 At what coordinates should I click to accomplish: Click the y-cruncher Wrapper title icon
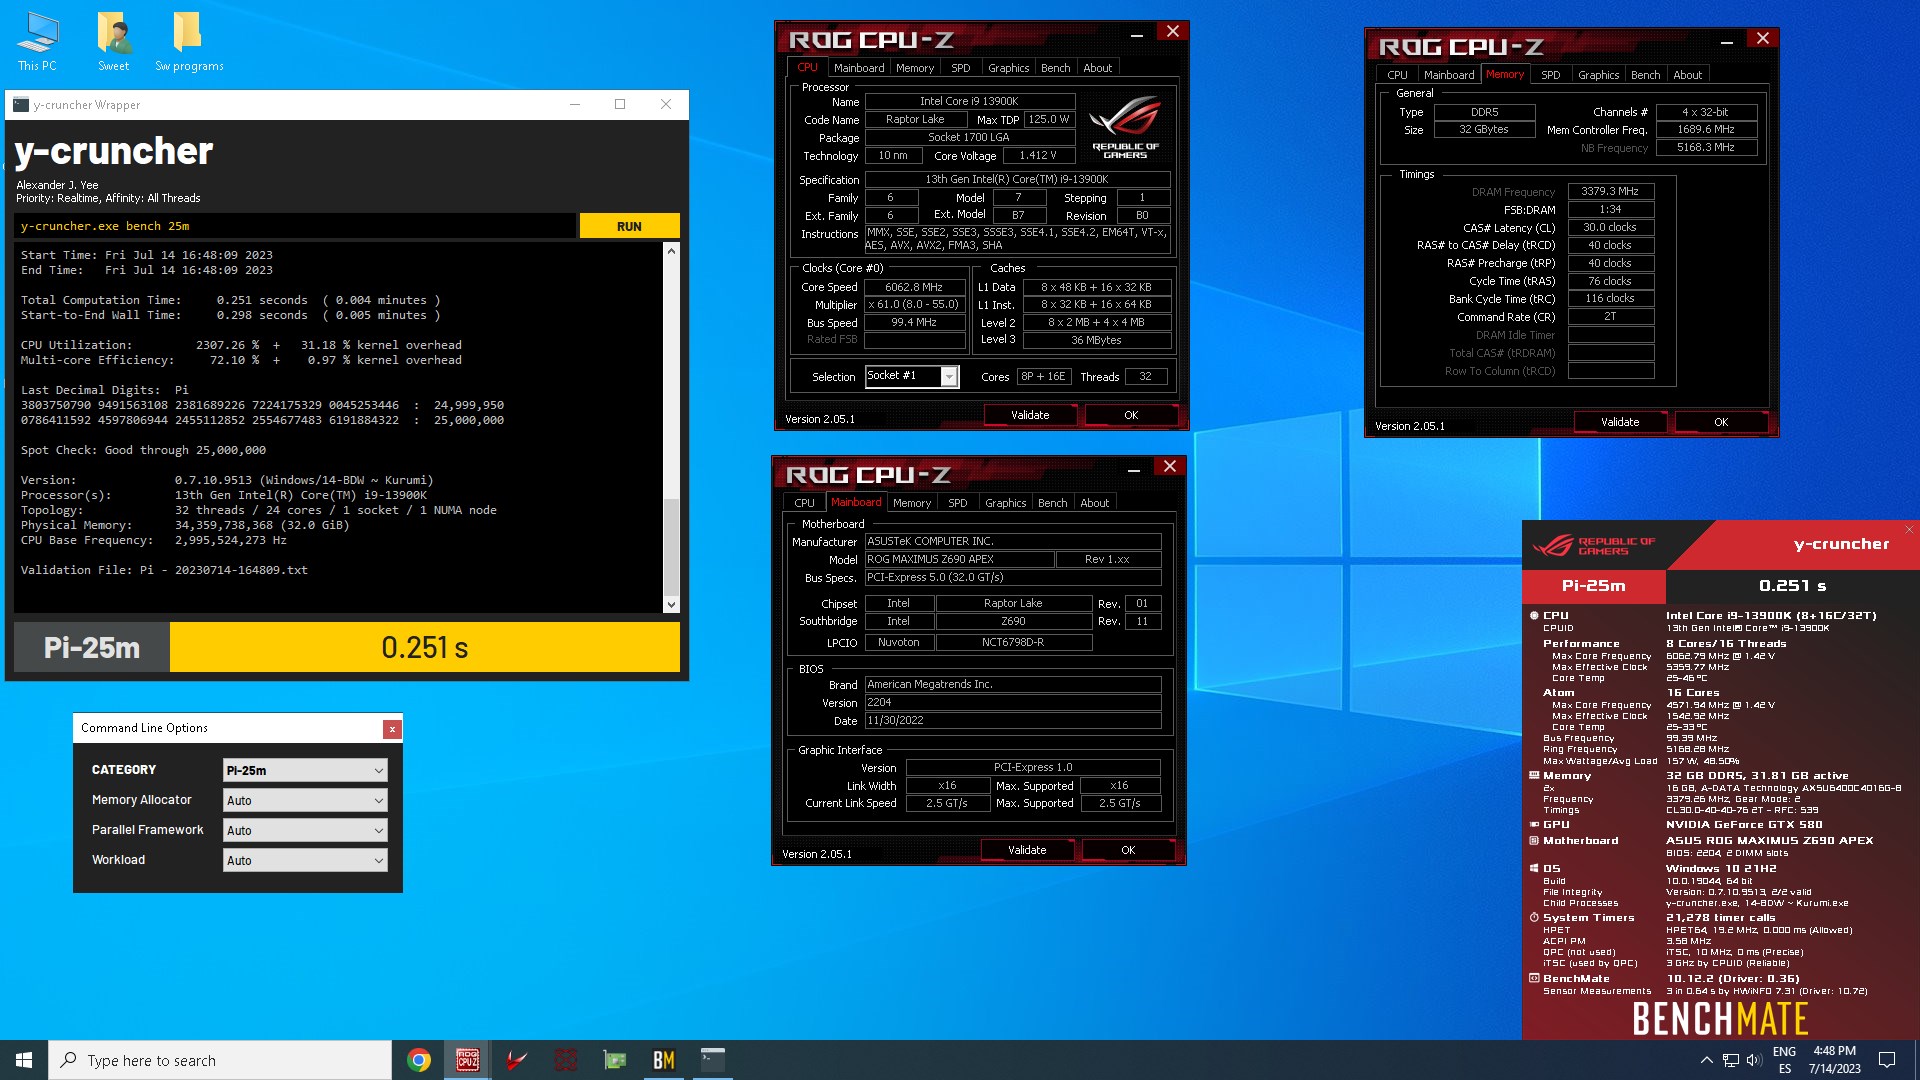20,104
